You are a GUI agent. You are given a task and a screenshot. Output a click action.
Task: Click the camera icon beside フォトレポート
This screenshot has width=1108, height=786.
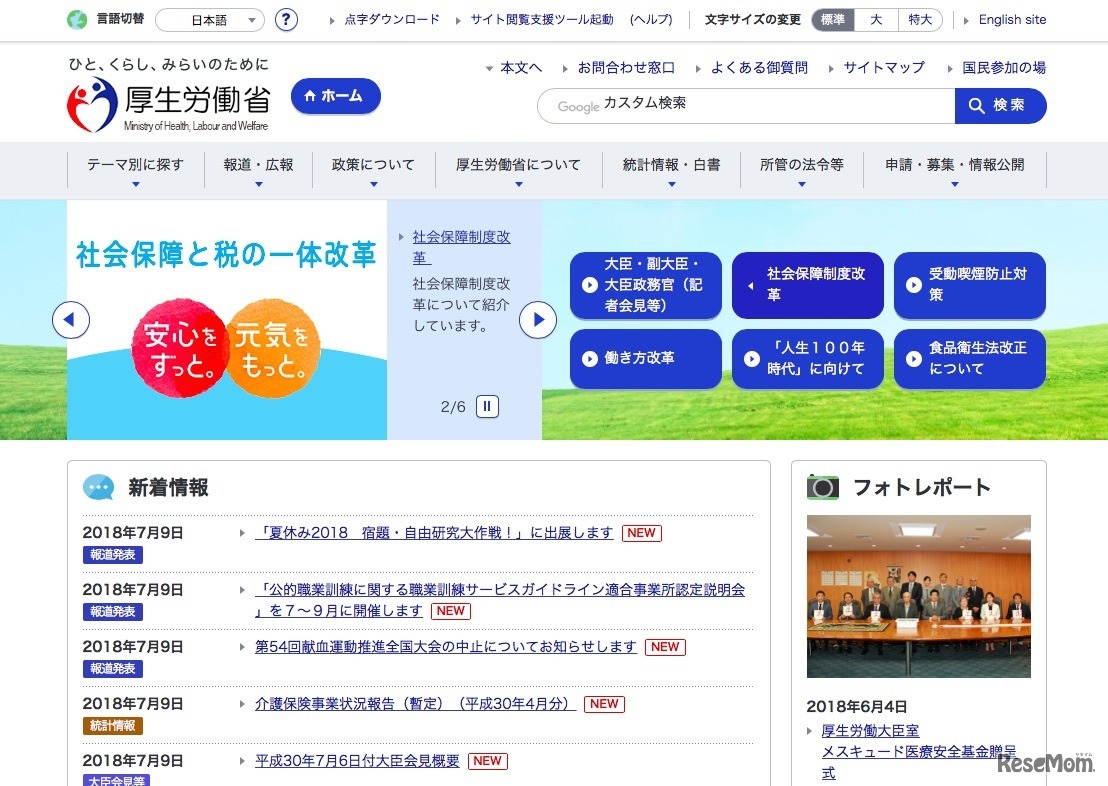pyautogui.click(x=824, y=487)
